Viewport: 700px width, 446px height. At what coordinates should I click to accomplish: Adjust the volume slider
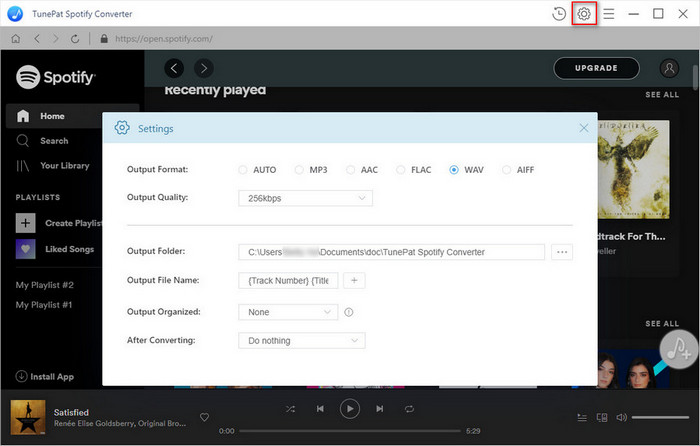point(660,417)
